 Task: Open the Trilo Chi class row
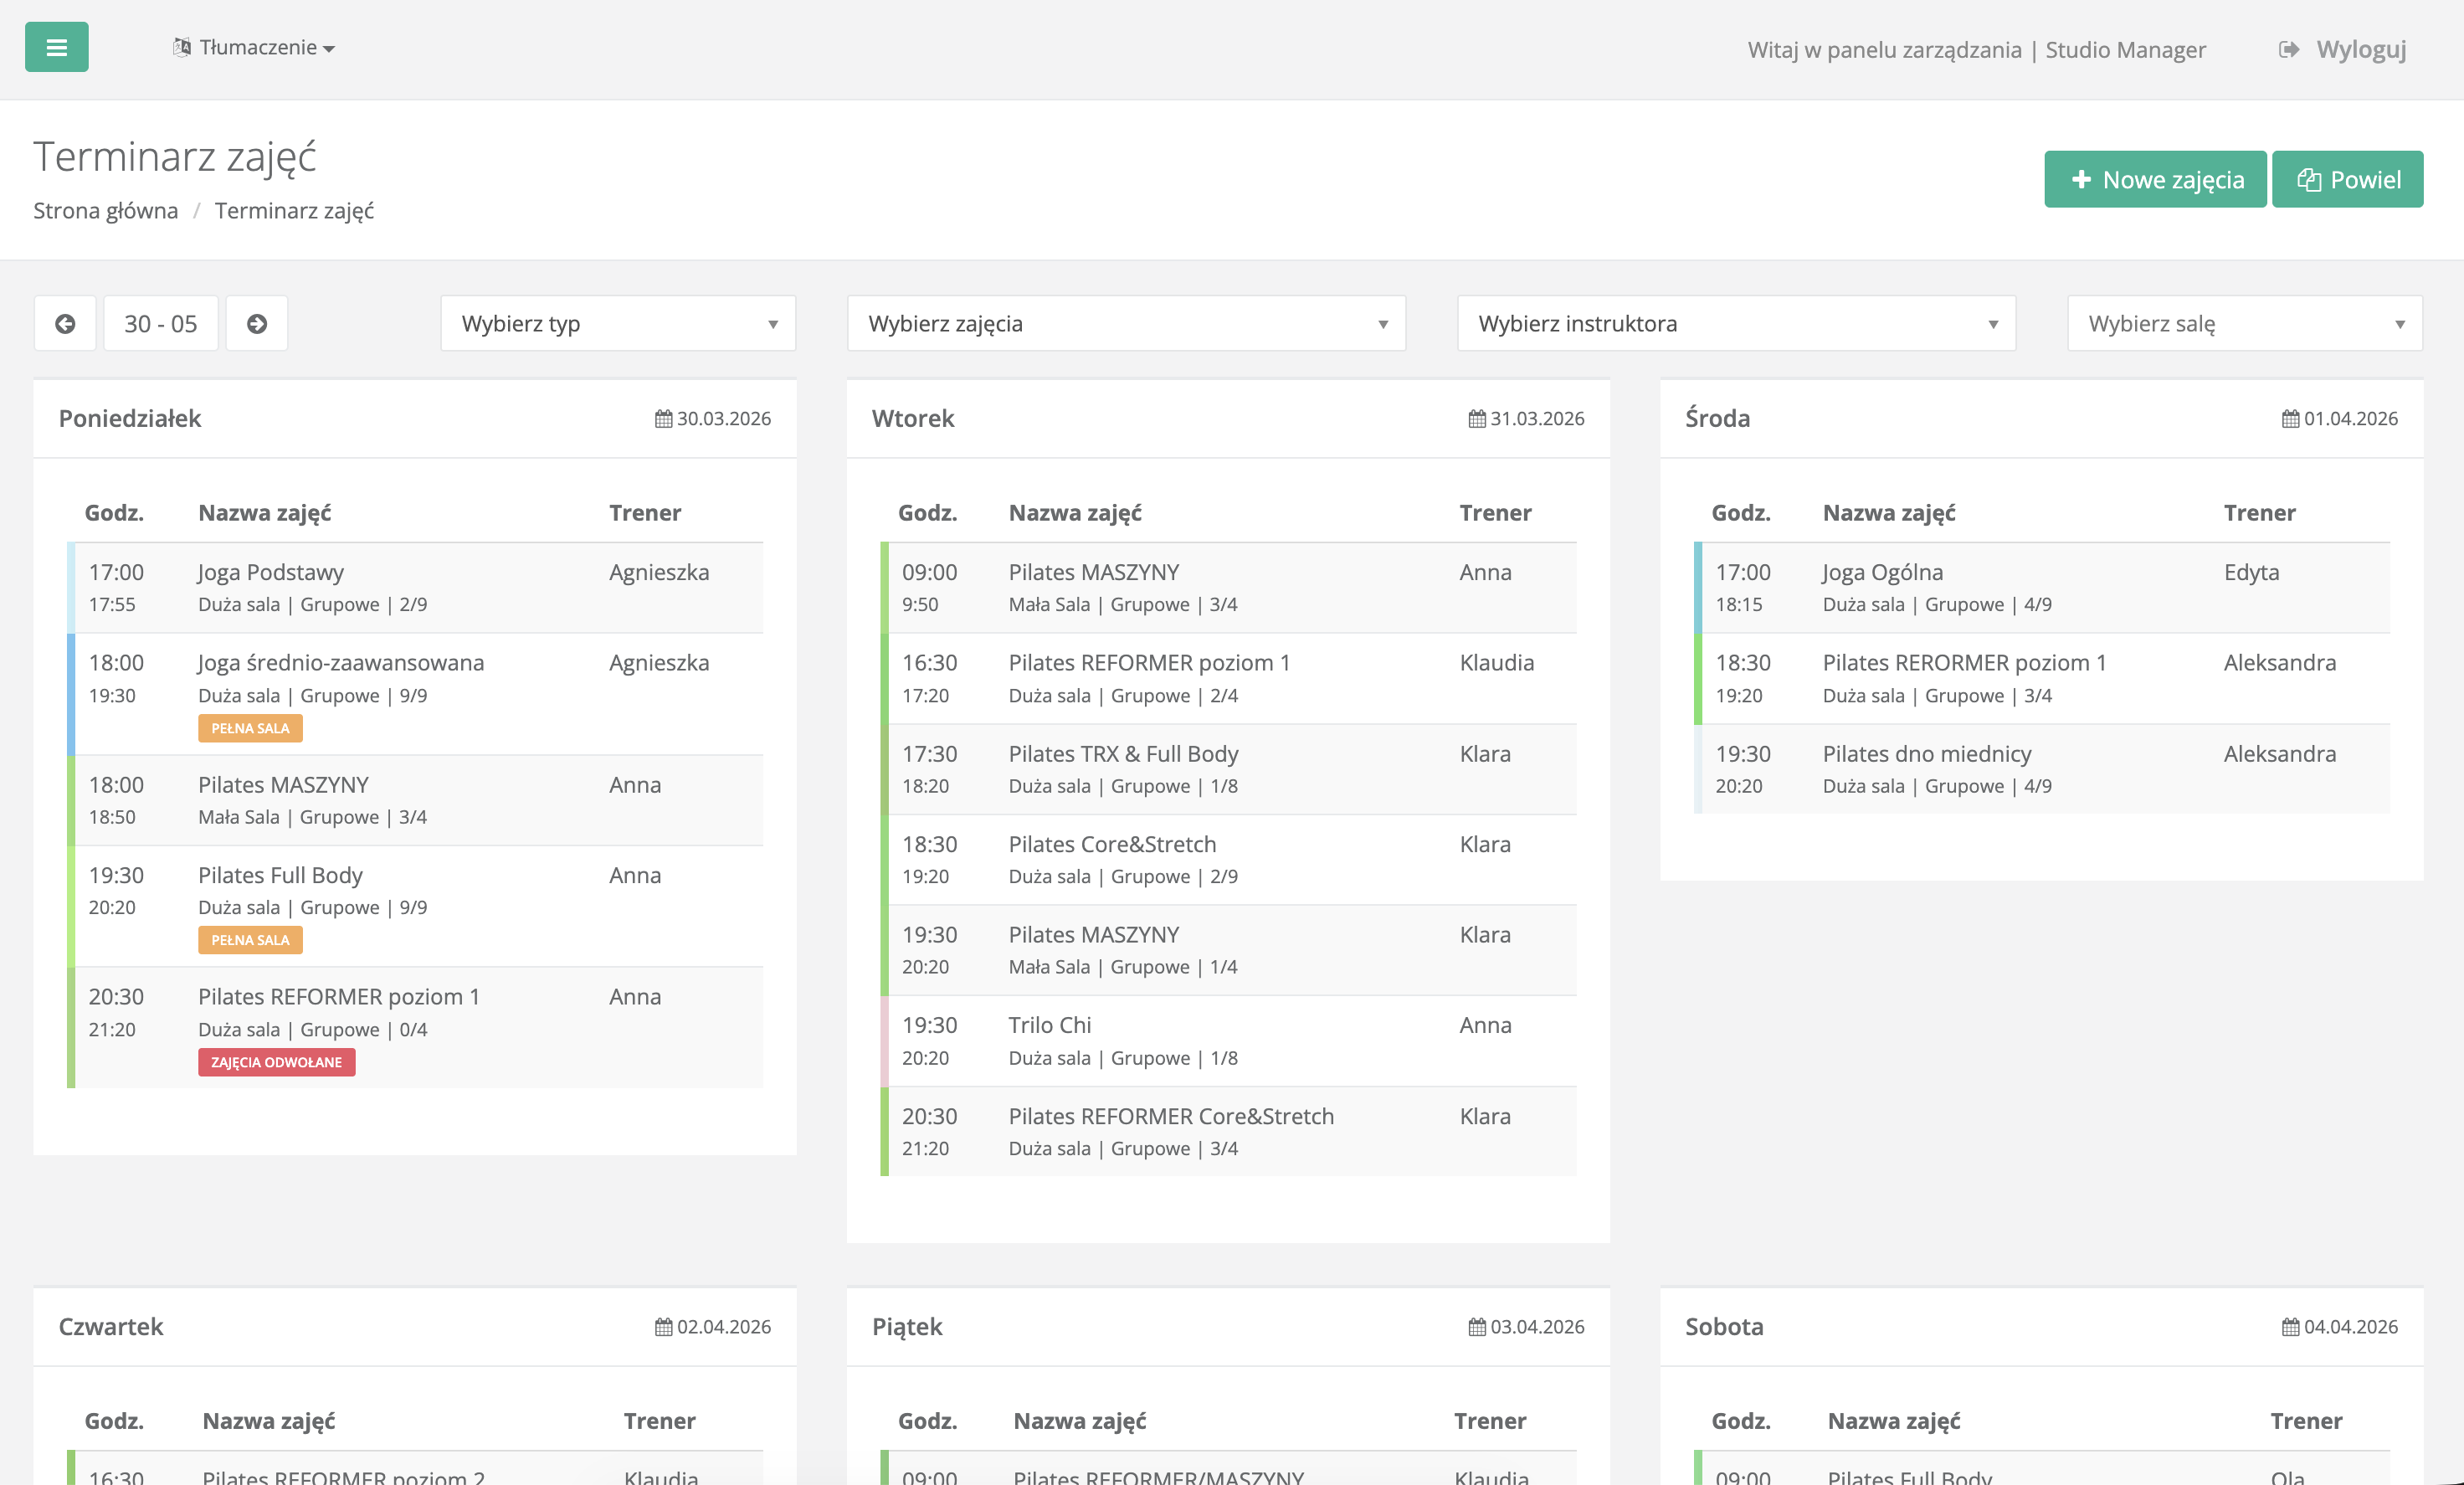(x=1050, y=1025)
